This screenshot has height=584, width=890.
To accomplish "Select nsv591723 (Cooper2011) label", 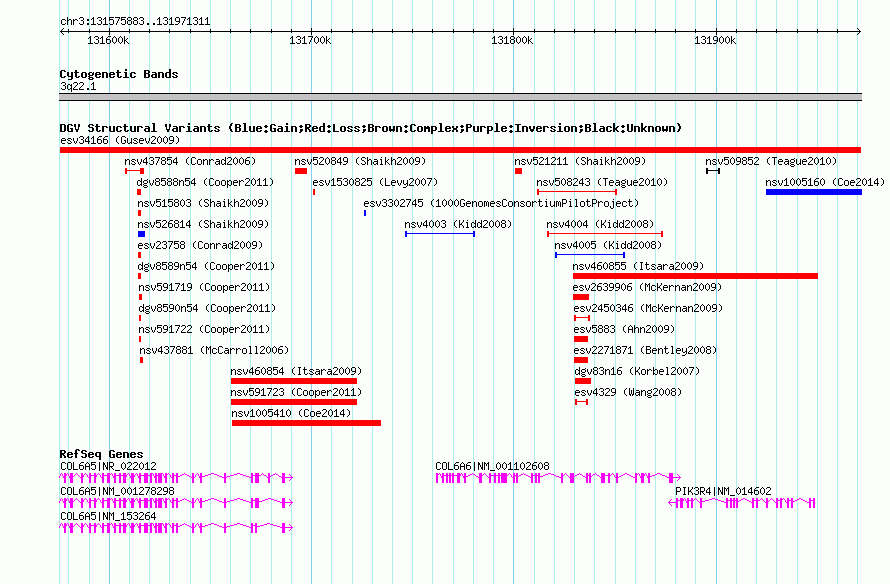I will 296,392.
